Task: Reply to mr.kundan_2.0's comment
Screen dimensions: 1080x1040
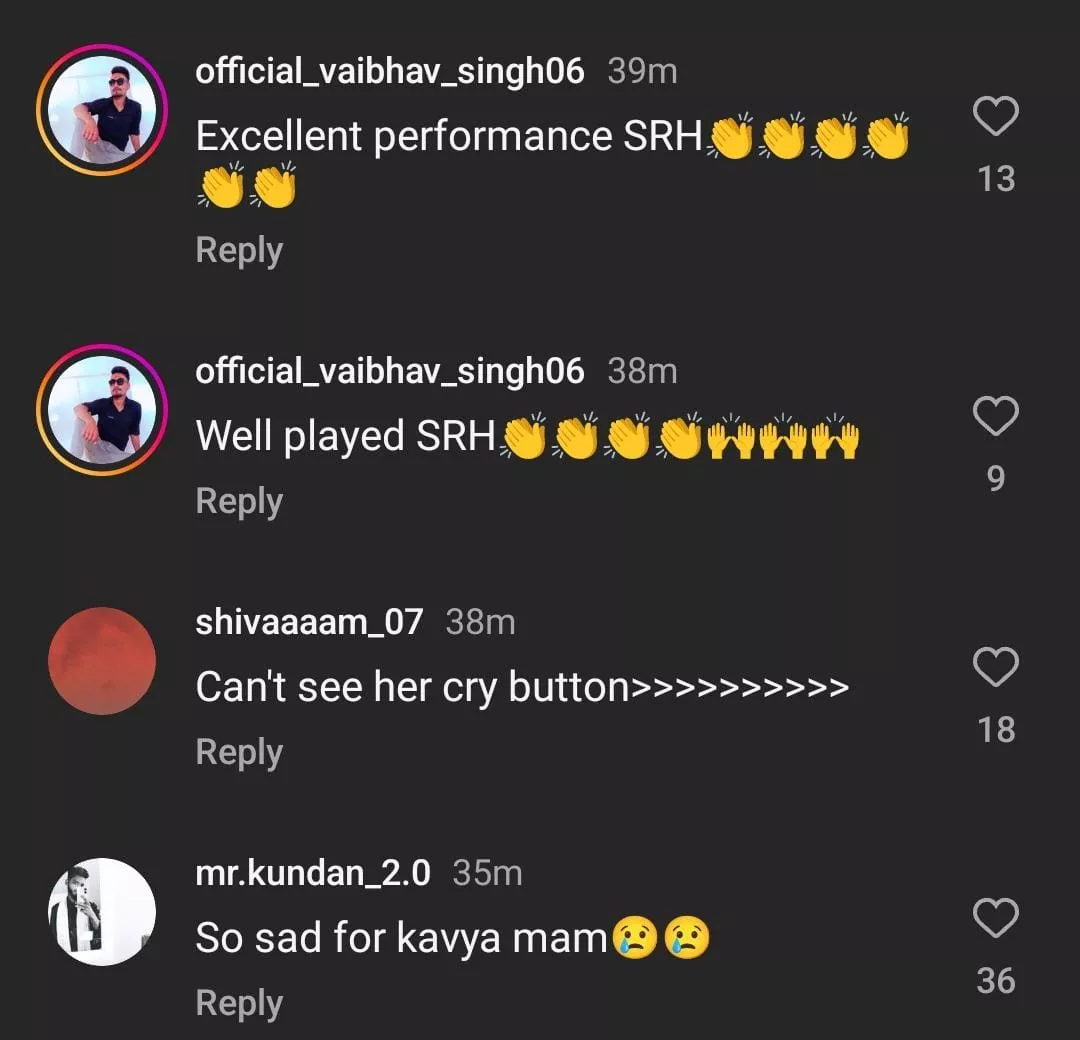Action: [239, 1003]
